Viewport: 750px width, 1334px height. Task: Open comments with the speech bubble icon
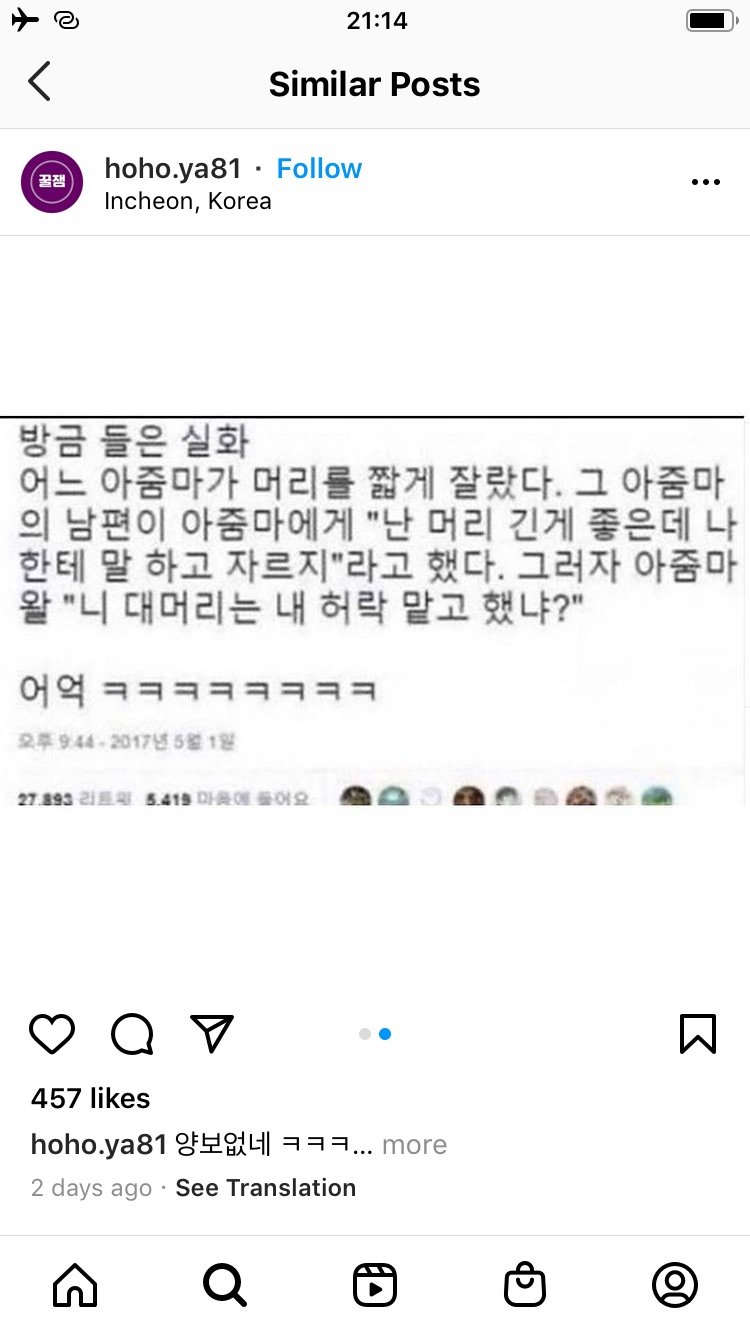pyautogui.click(x=132, y=1034)
